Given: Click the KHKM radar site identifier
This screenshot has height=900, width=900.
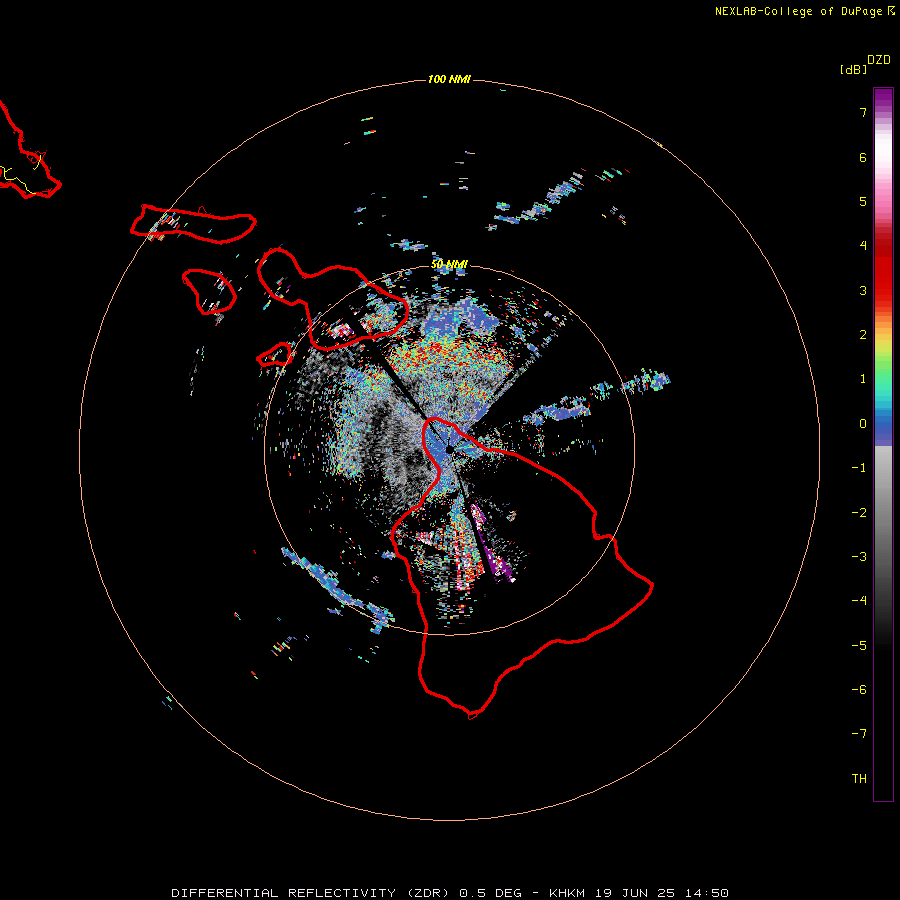Looking at the screenshot, I should 567,893.
